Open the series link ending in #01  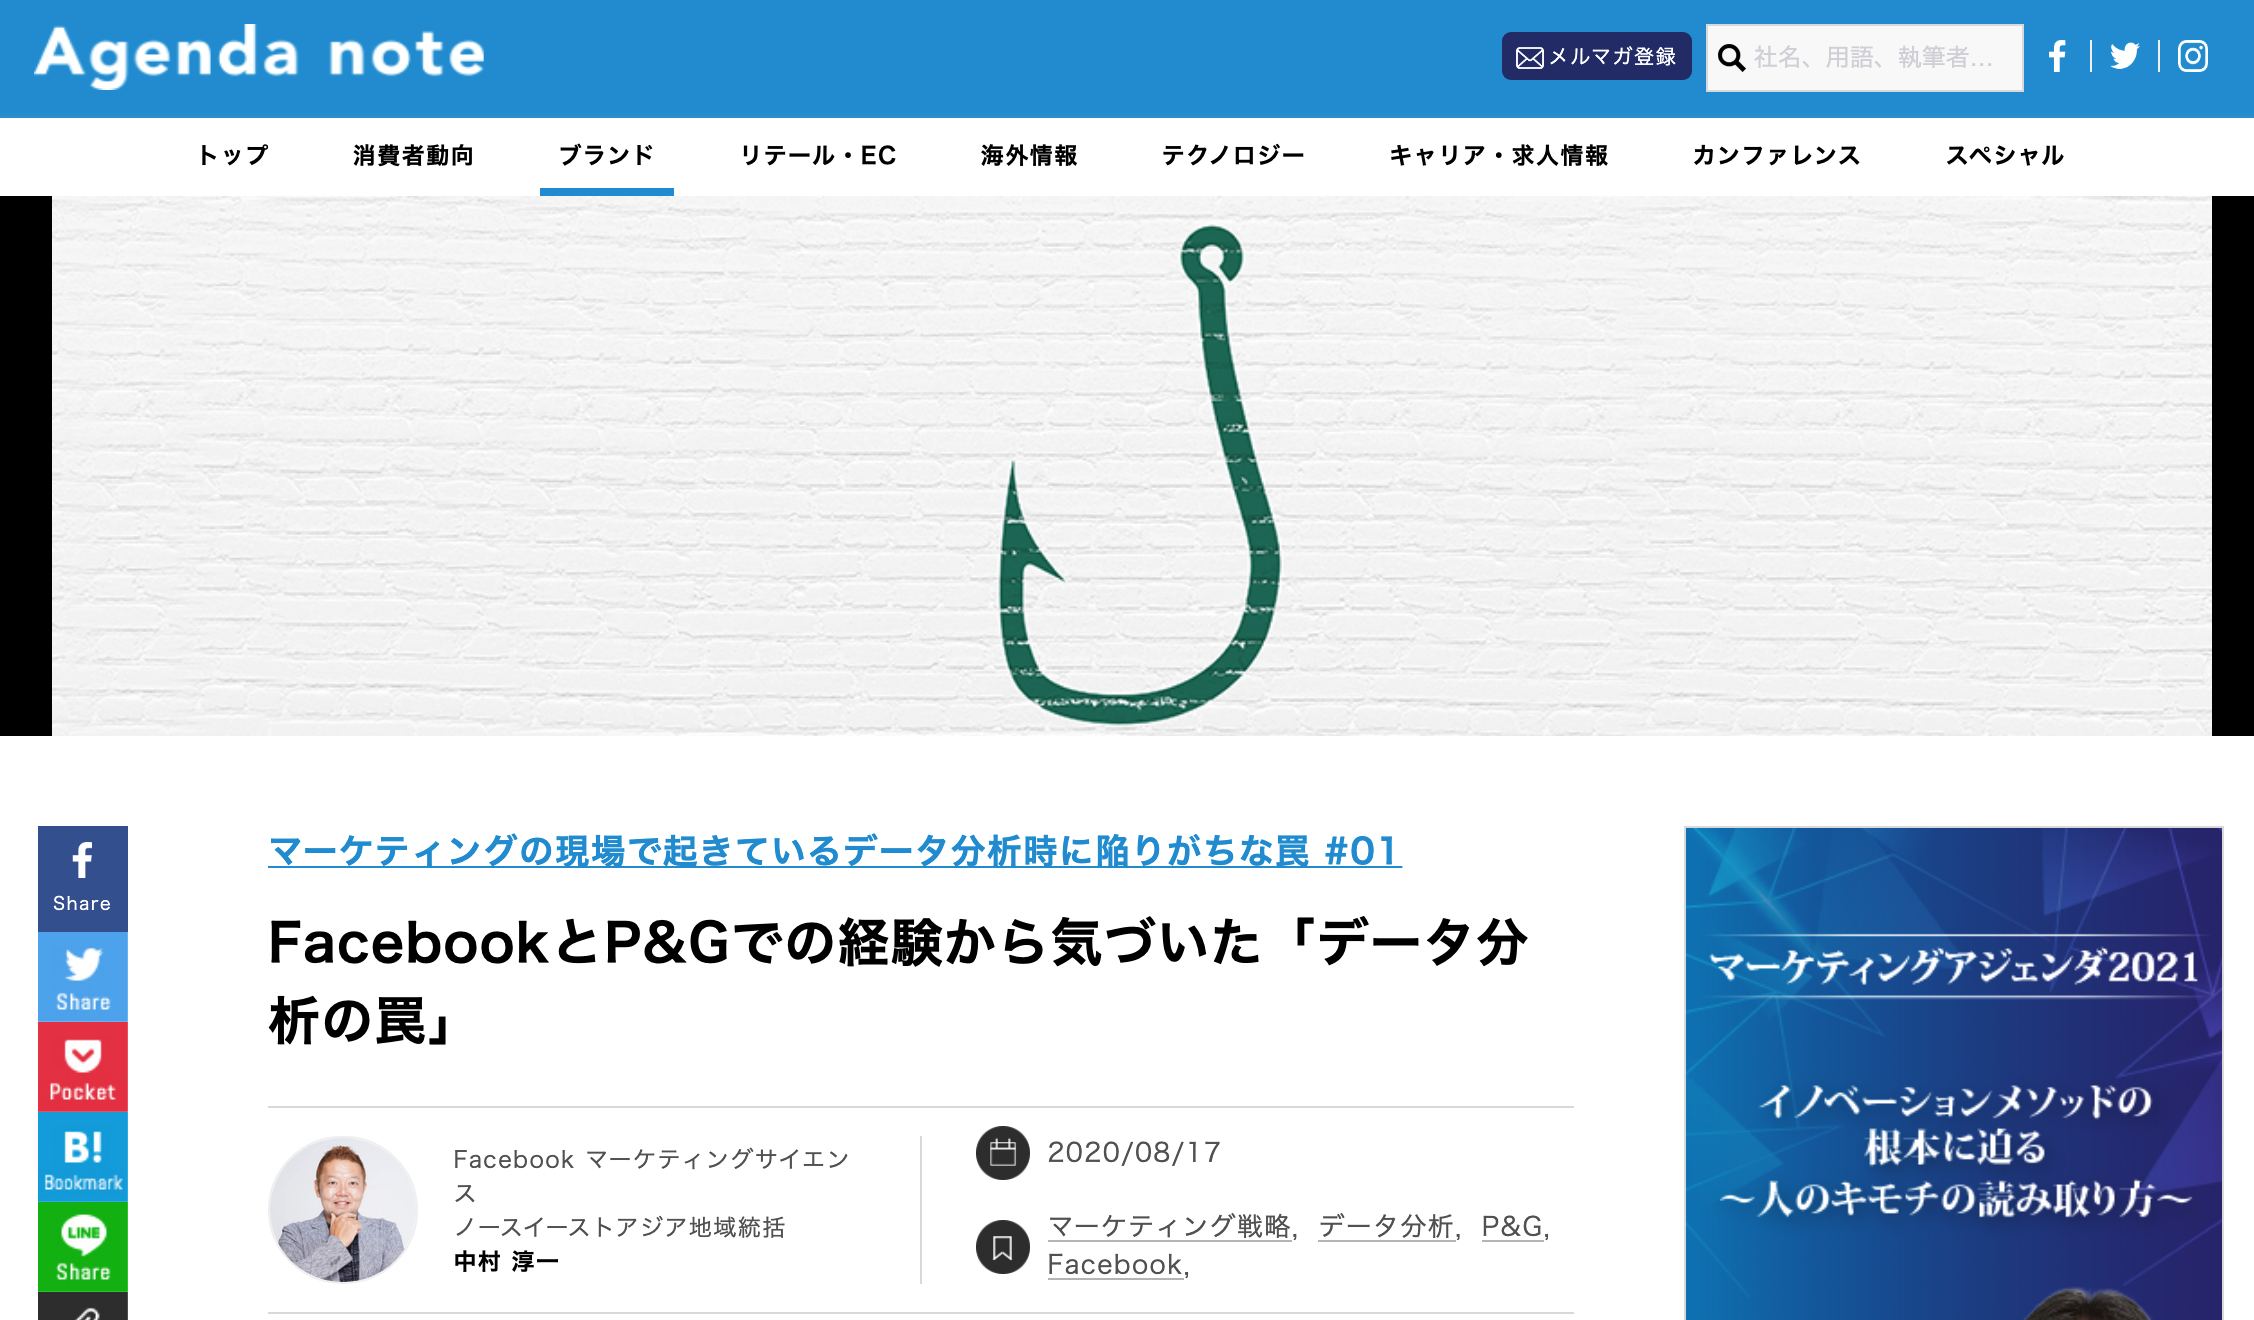point(834,851)
